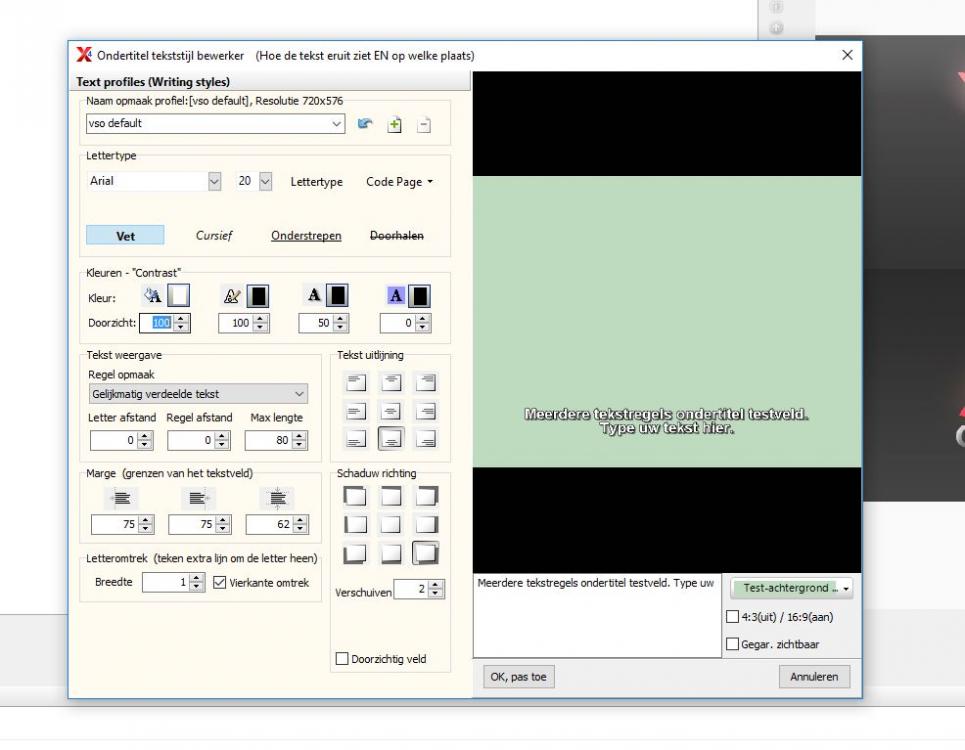Pick the white text fill color swatch
Screen dimensions: 965x750
point(177,298)
